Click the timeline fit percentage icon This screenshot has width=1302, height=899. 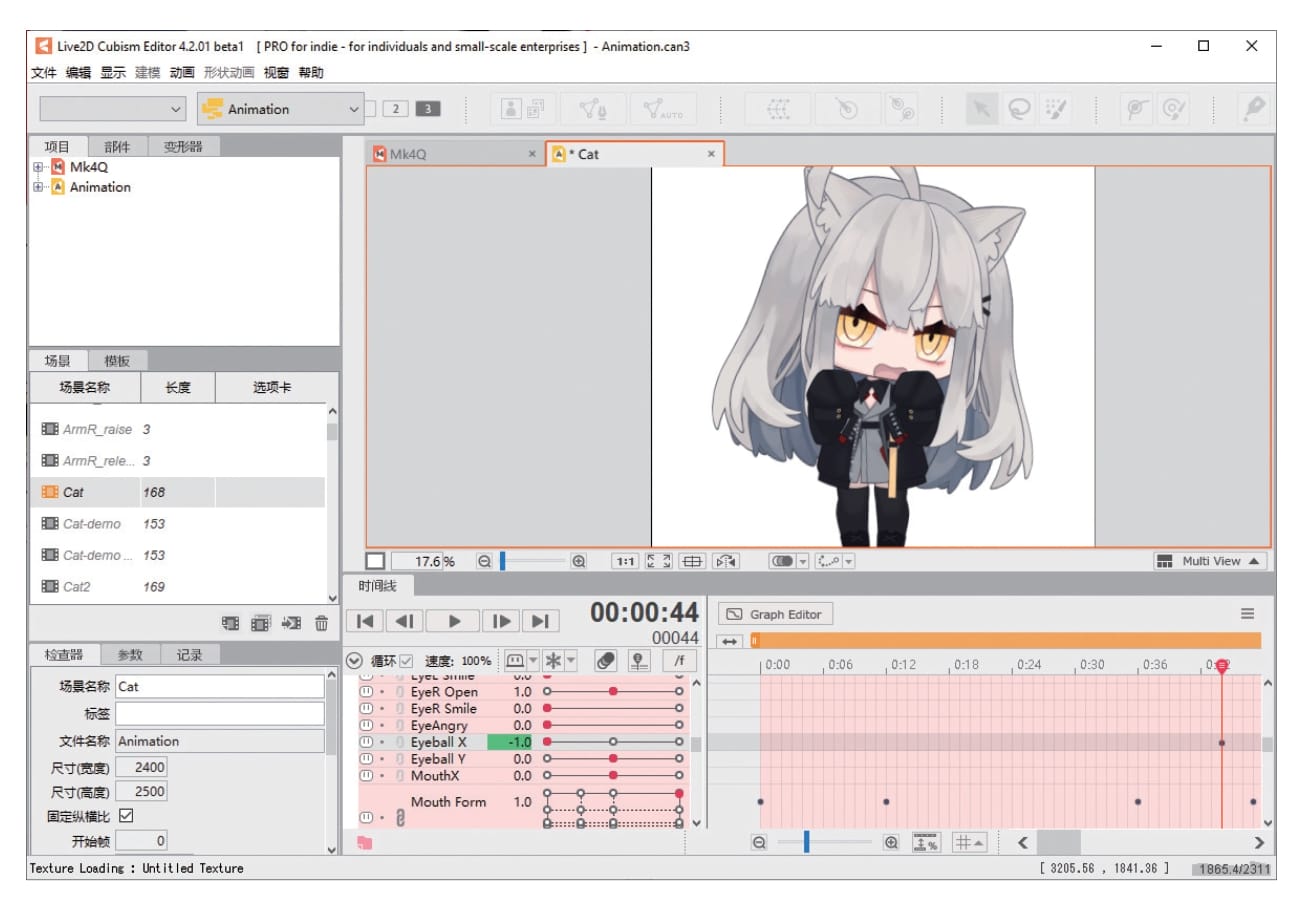[x=927, y=843]
